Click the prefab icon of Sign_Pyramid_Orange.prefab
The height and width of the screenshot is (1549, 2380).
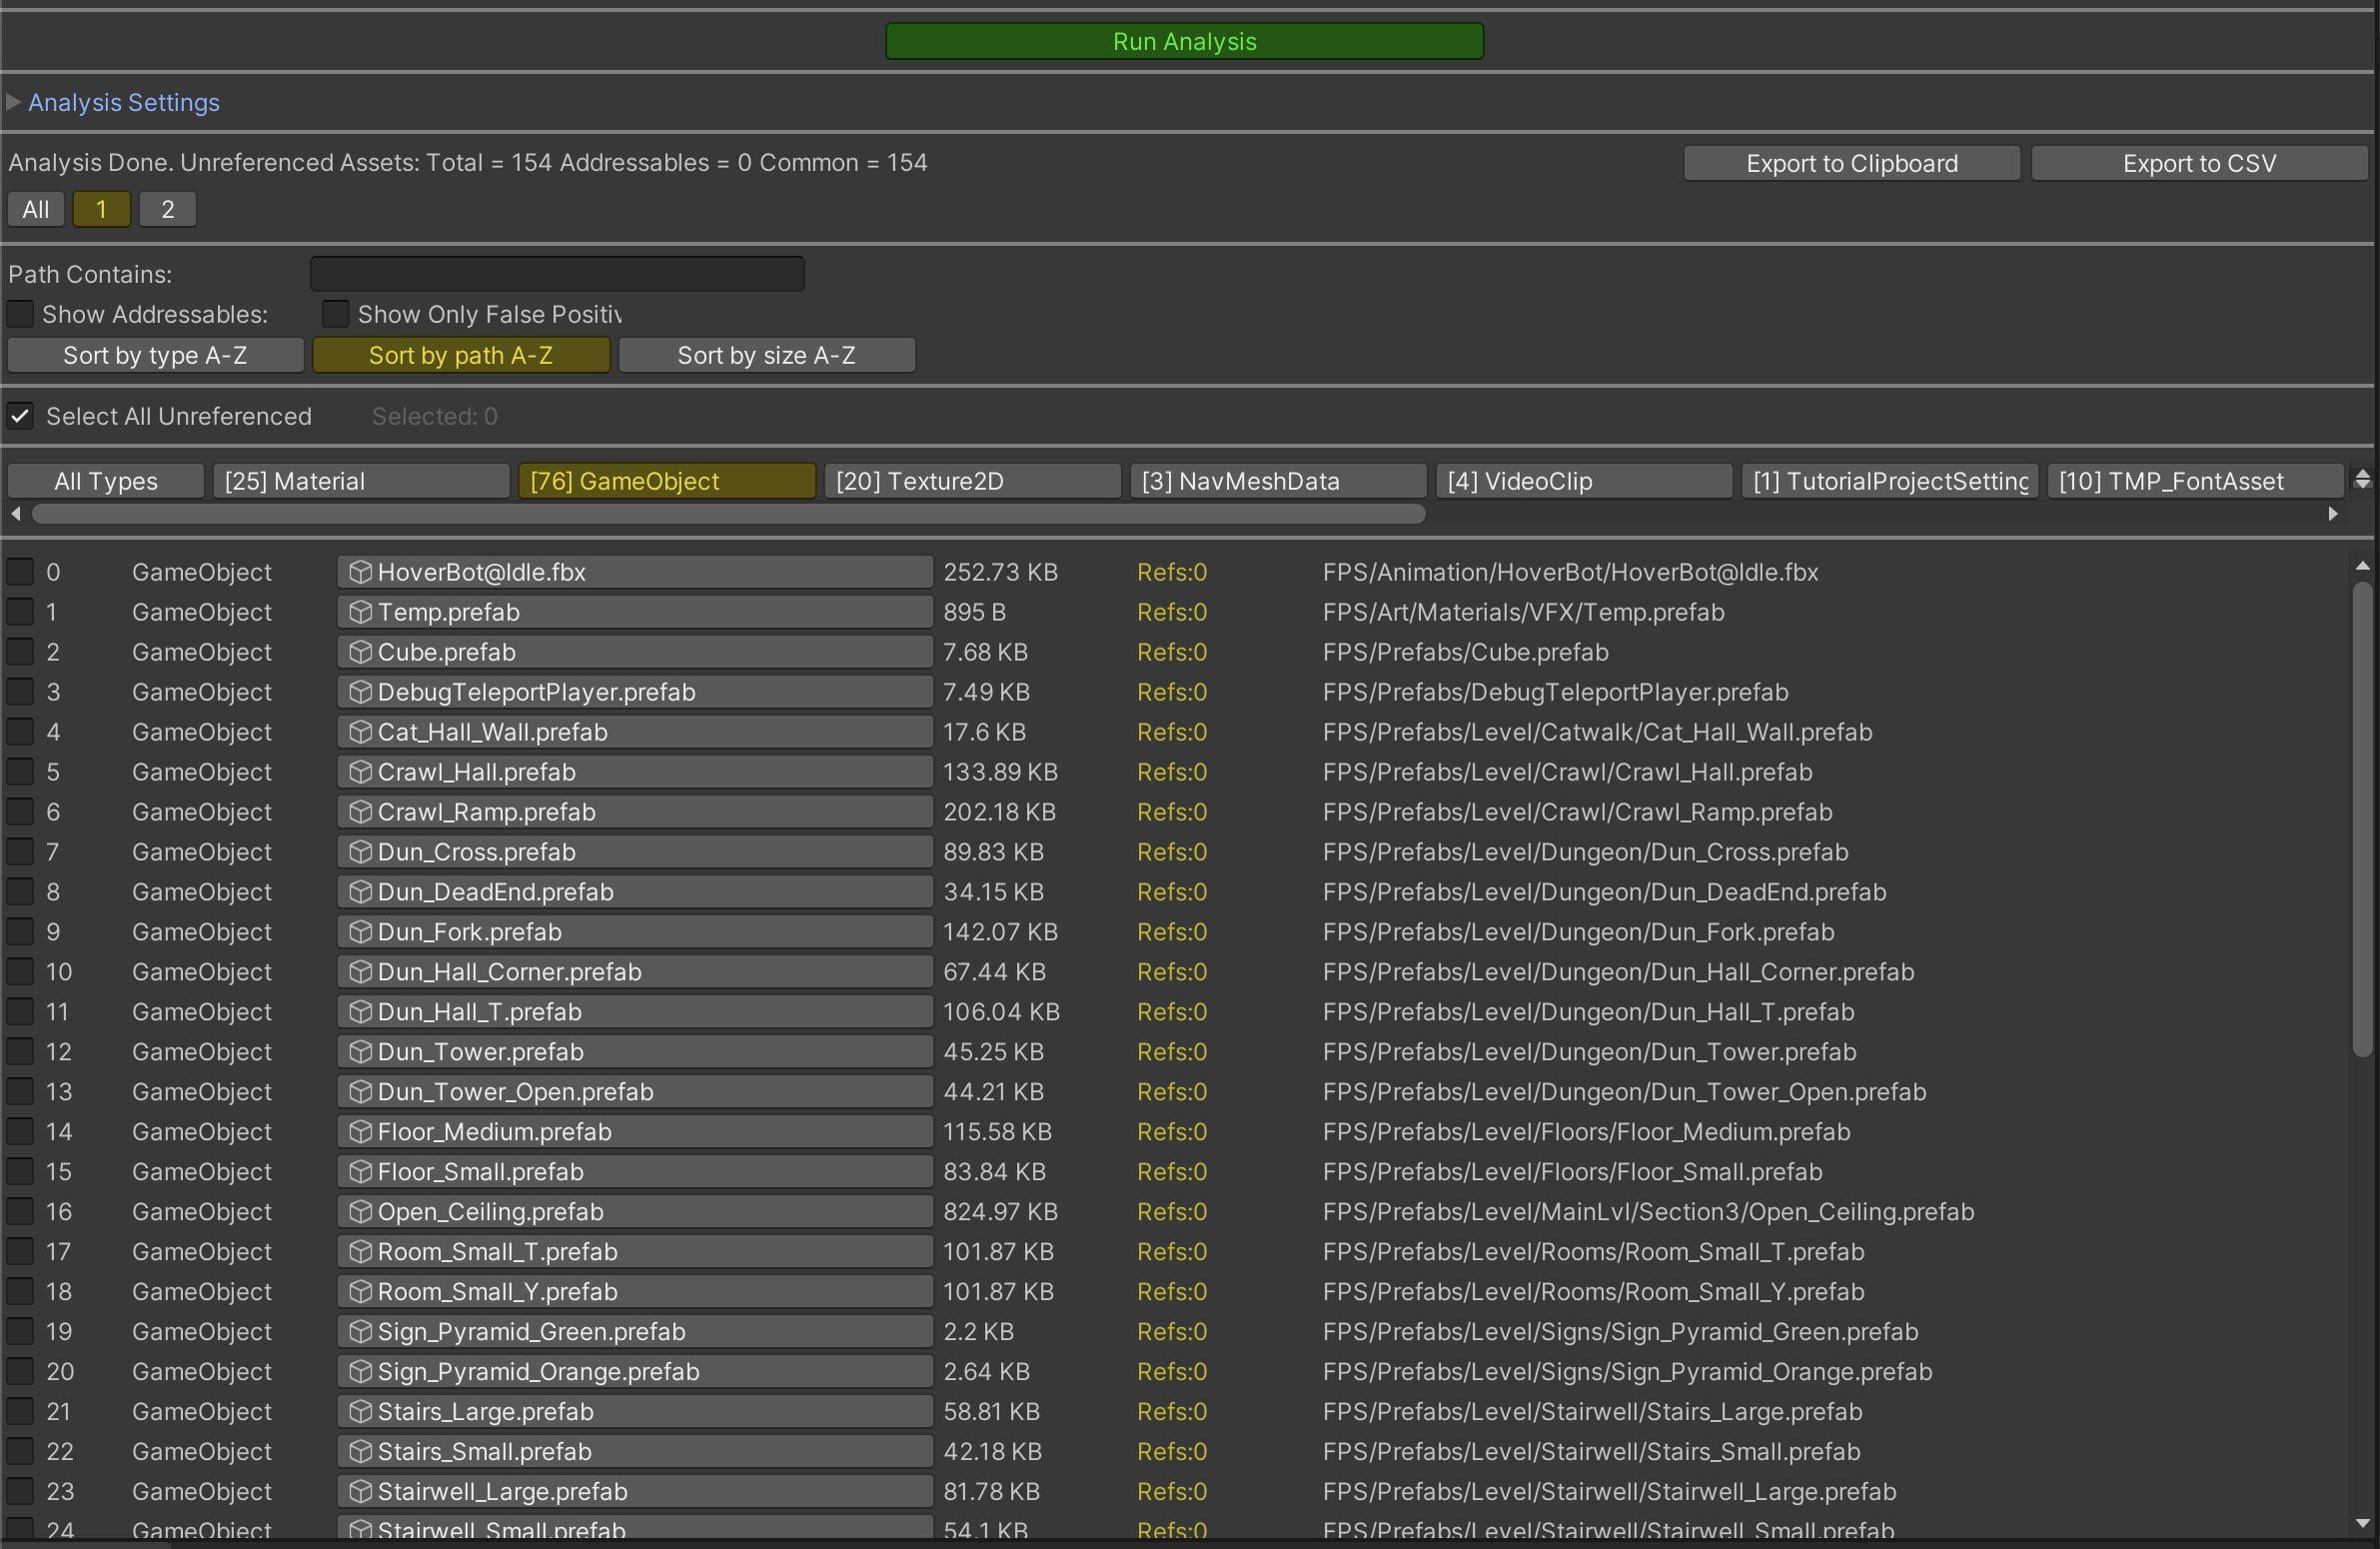pyautogui.click(x=360, y=1372)
